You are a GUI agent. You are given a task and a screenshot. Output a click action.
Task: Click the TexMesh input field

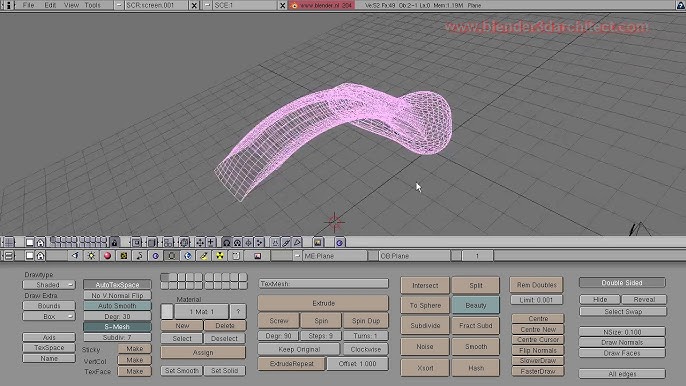pyautogui.click(x=323, y=284)
